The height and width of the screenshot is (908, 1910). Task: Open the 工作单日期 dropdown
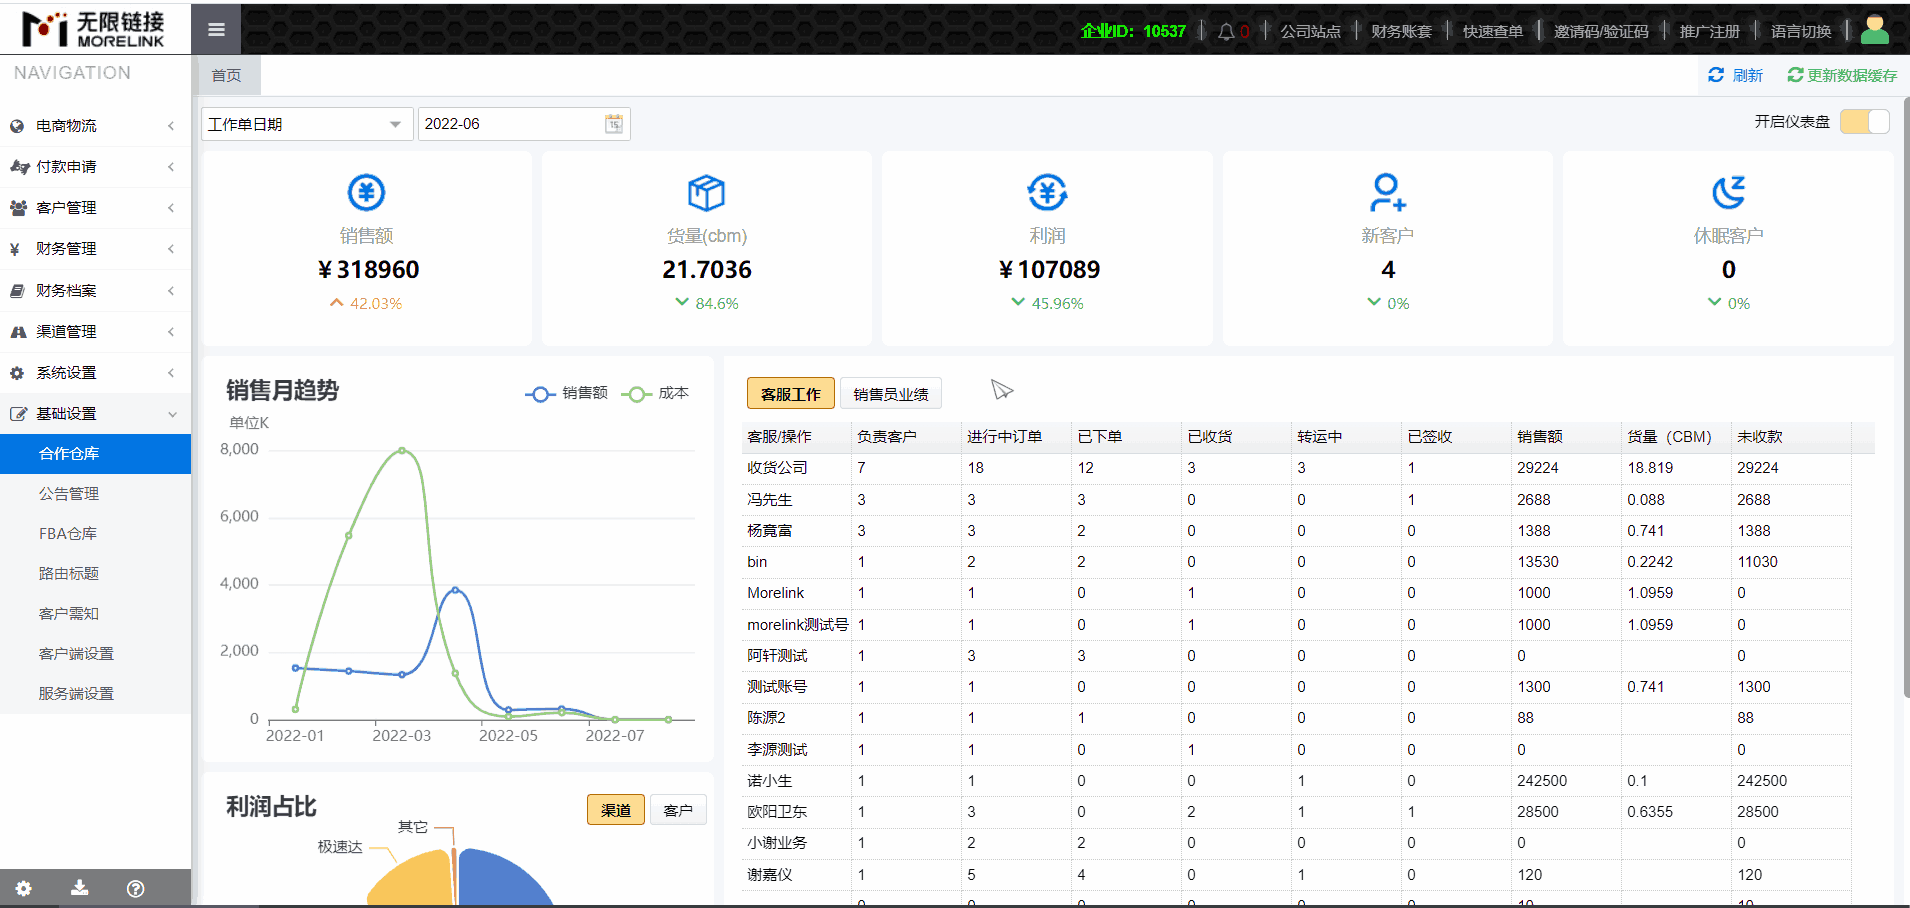click(306, 124)
